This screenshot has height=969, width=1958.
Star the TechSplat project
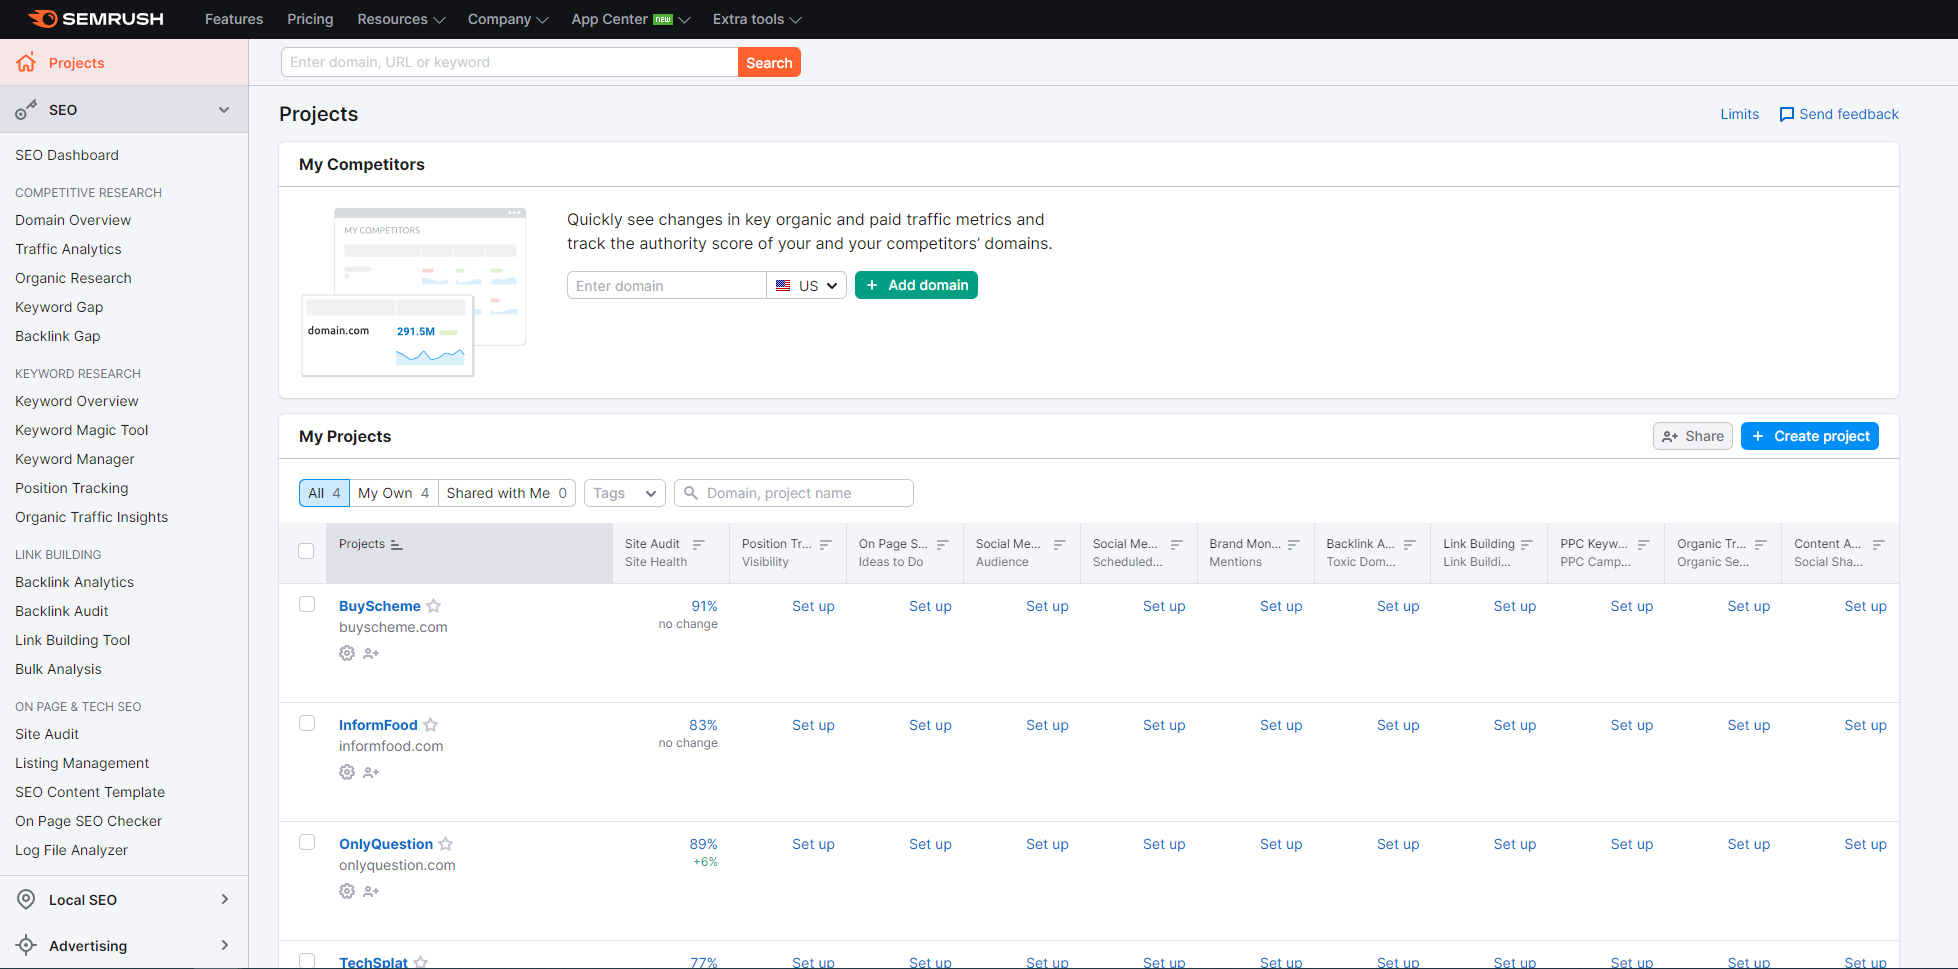pos(421,962)
